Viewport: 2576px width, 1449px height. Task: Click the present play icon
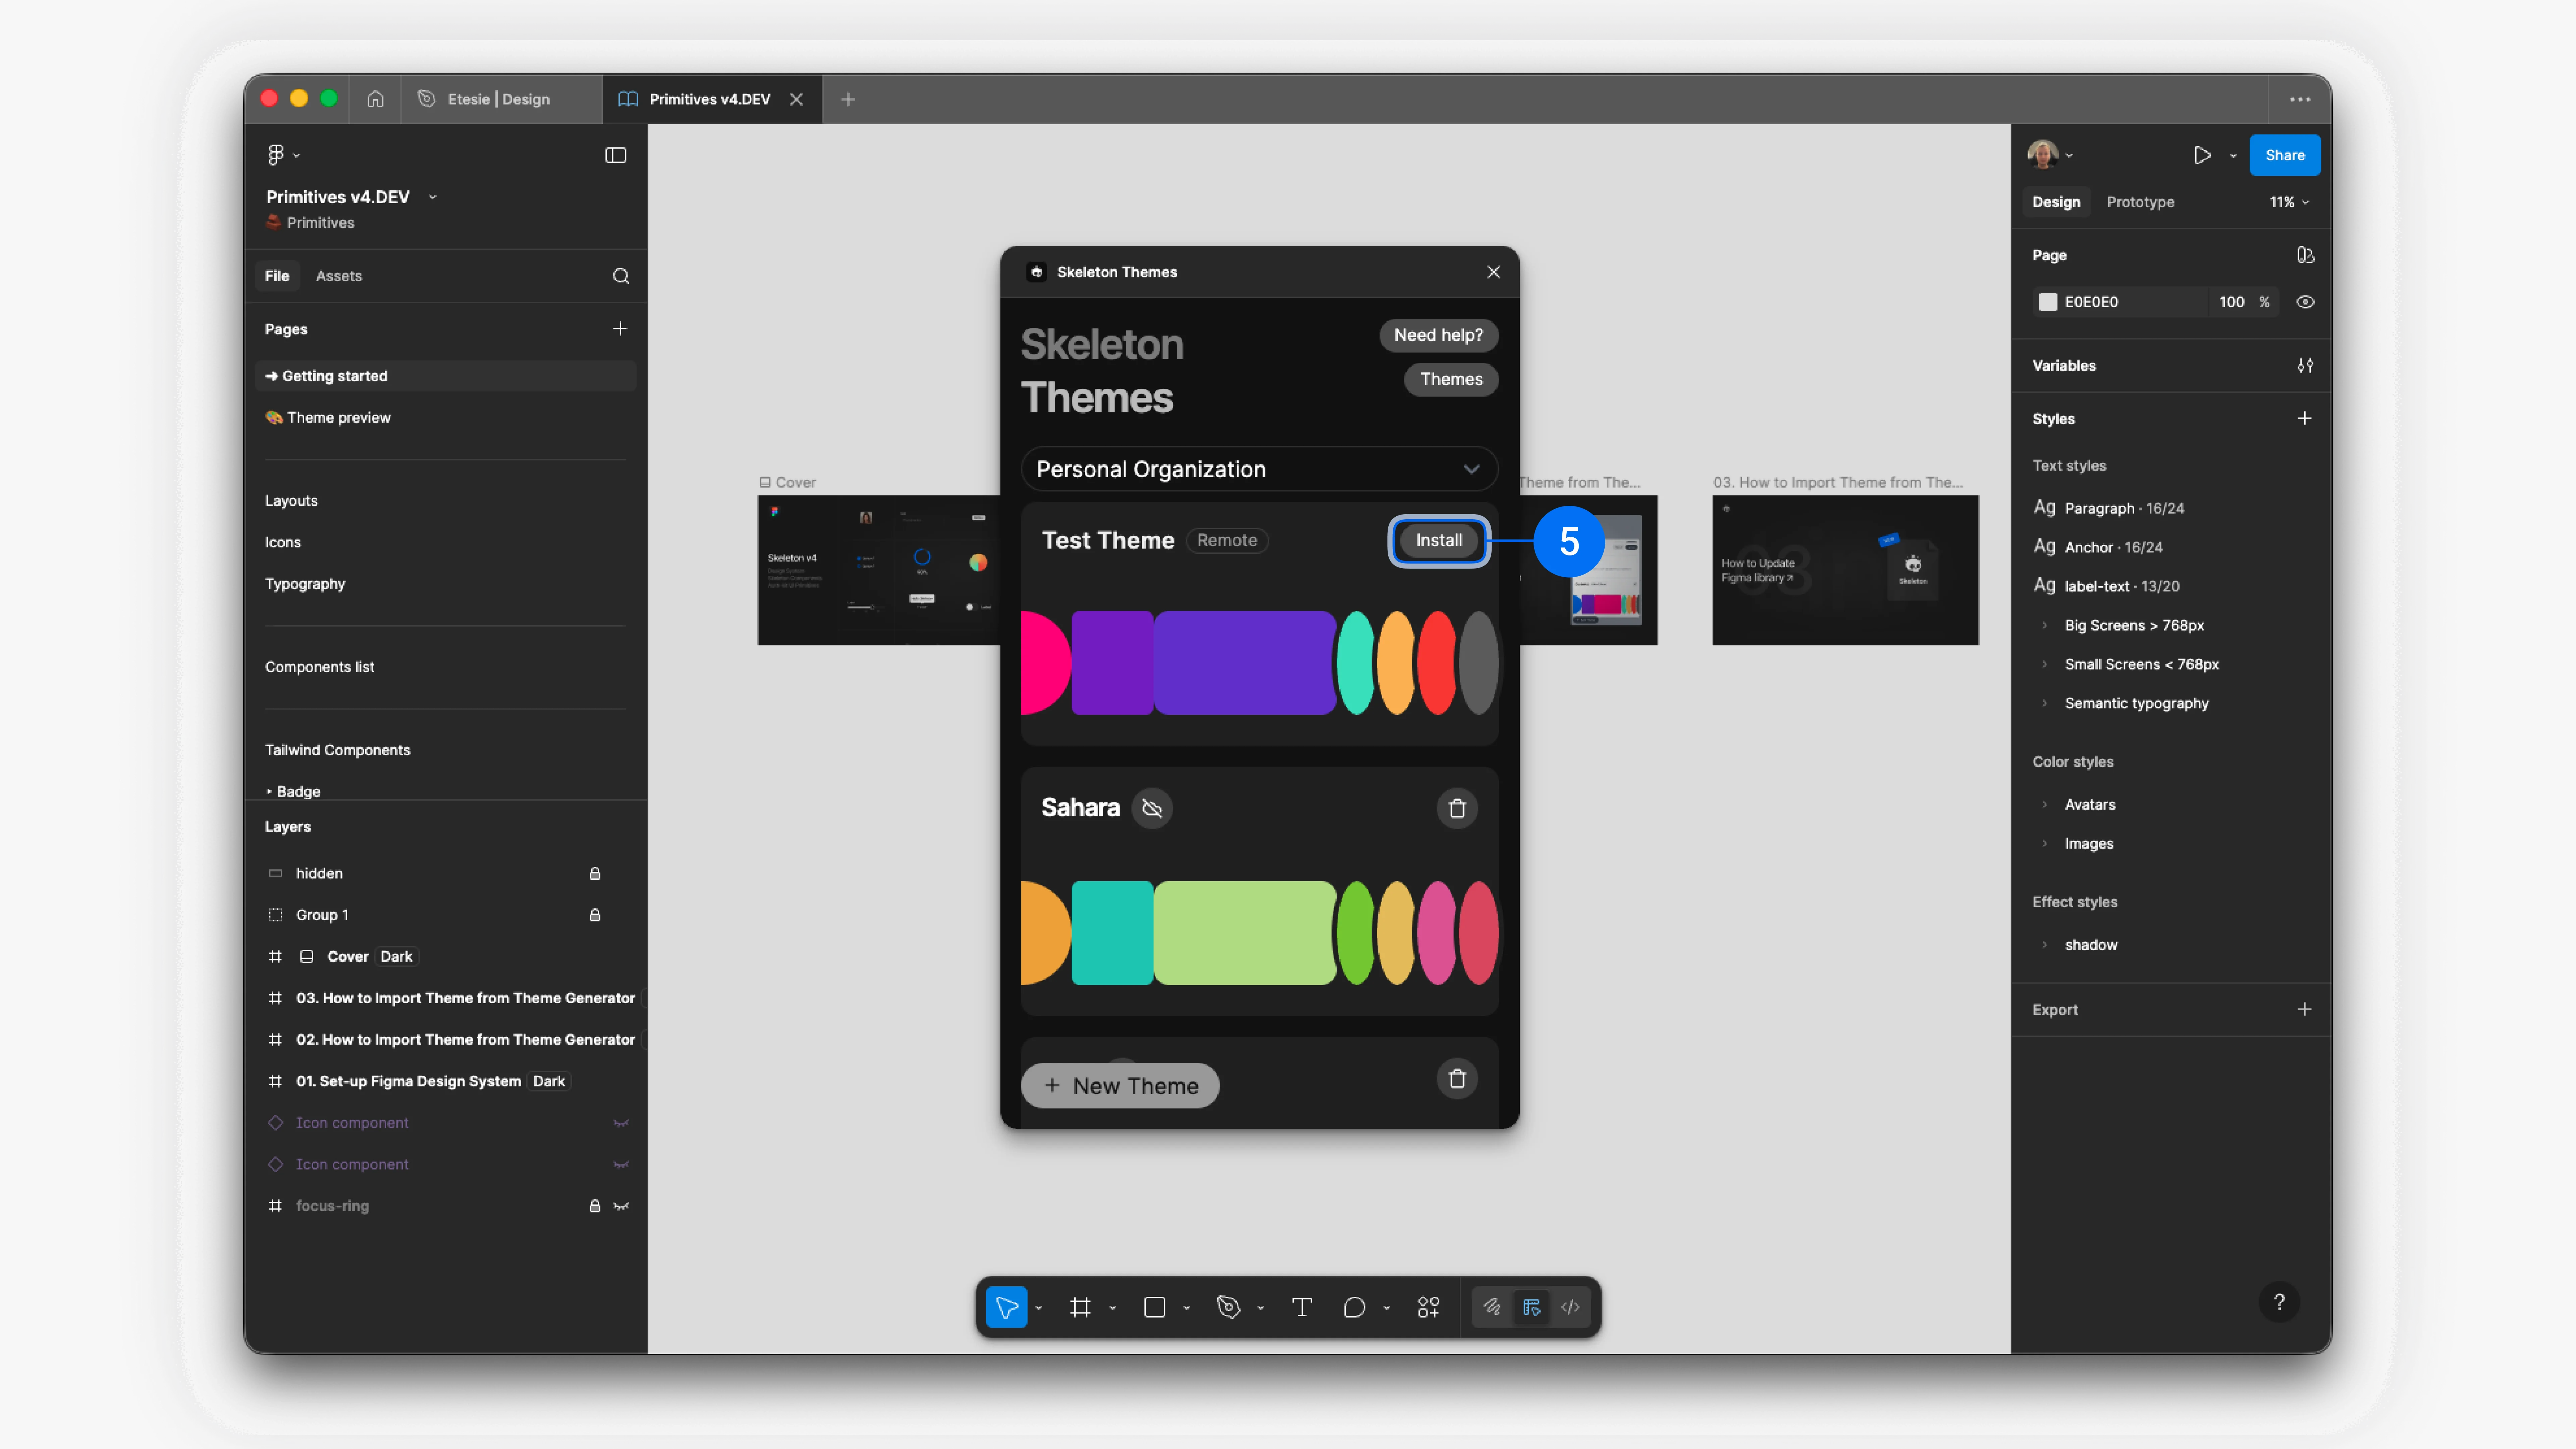pyautogui.click(x=2202, y=155)
